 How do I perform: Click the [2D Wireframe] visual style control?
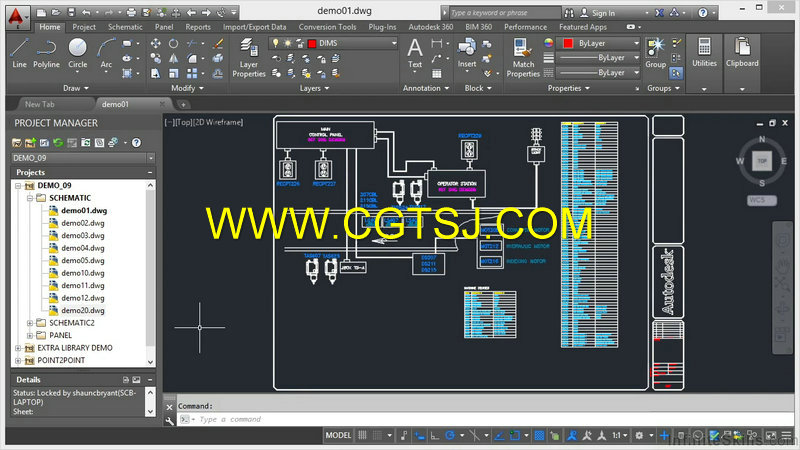click(x=218, y=122)
